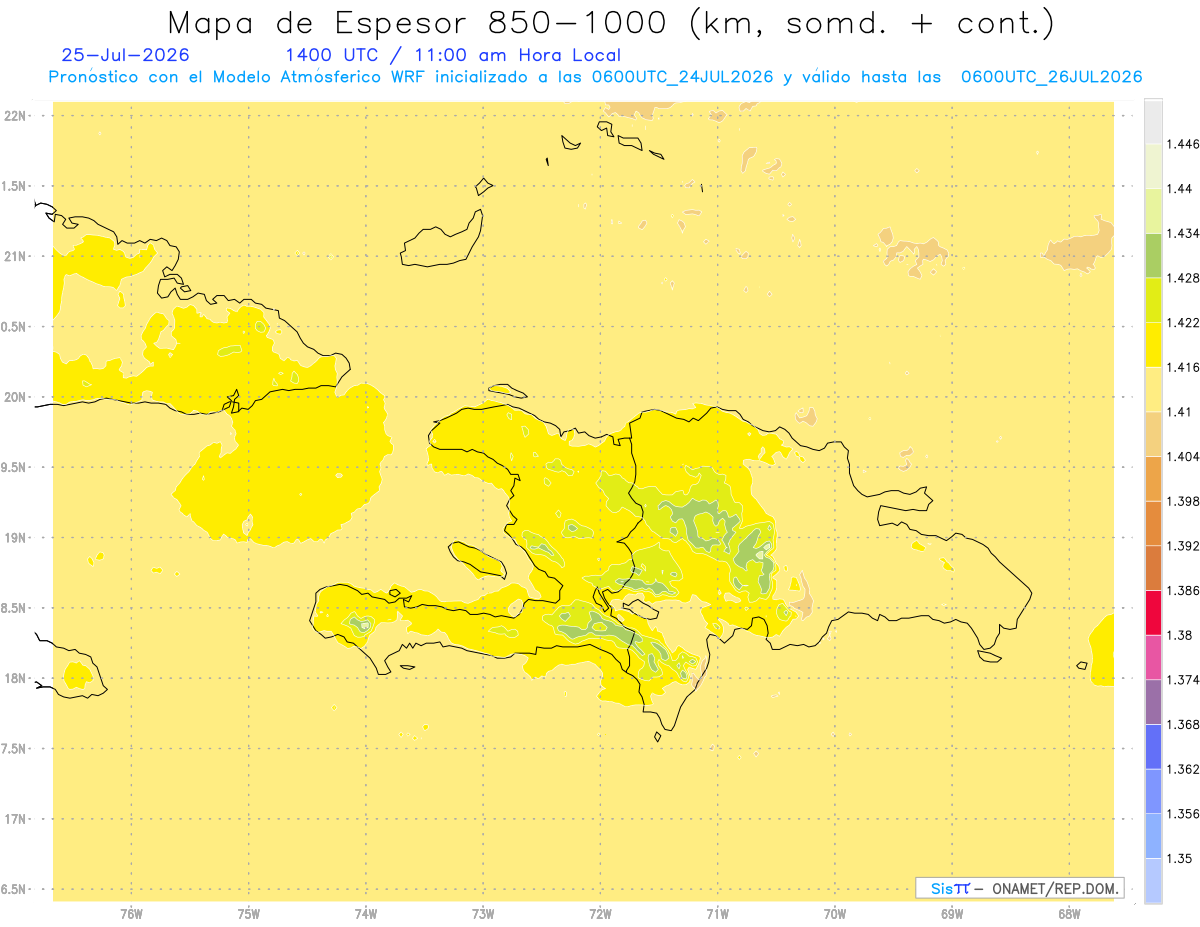Click colorbar value label '1.38'
The image size is (1200, 927).
point(1179,635)
